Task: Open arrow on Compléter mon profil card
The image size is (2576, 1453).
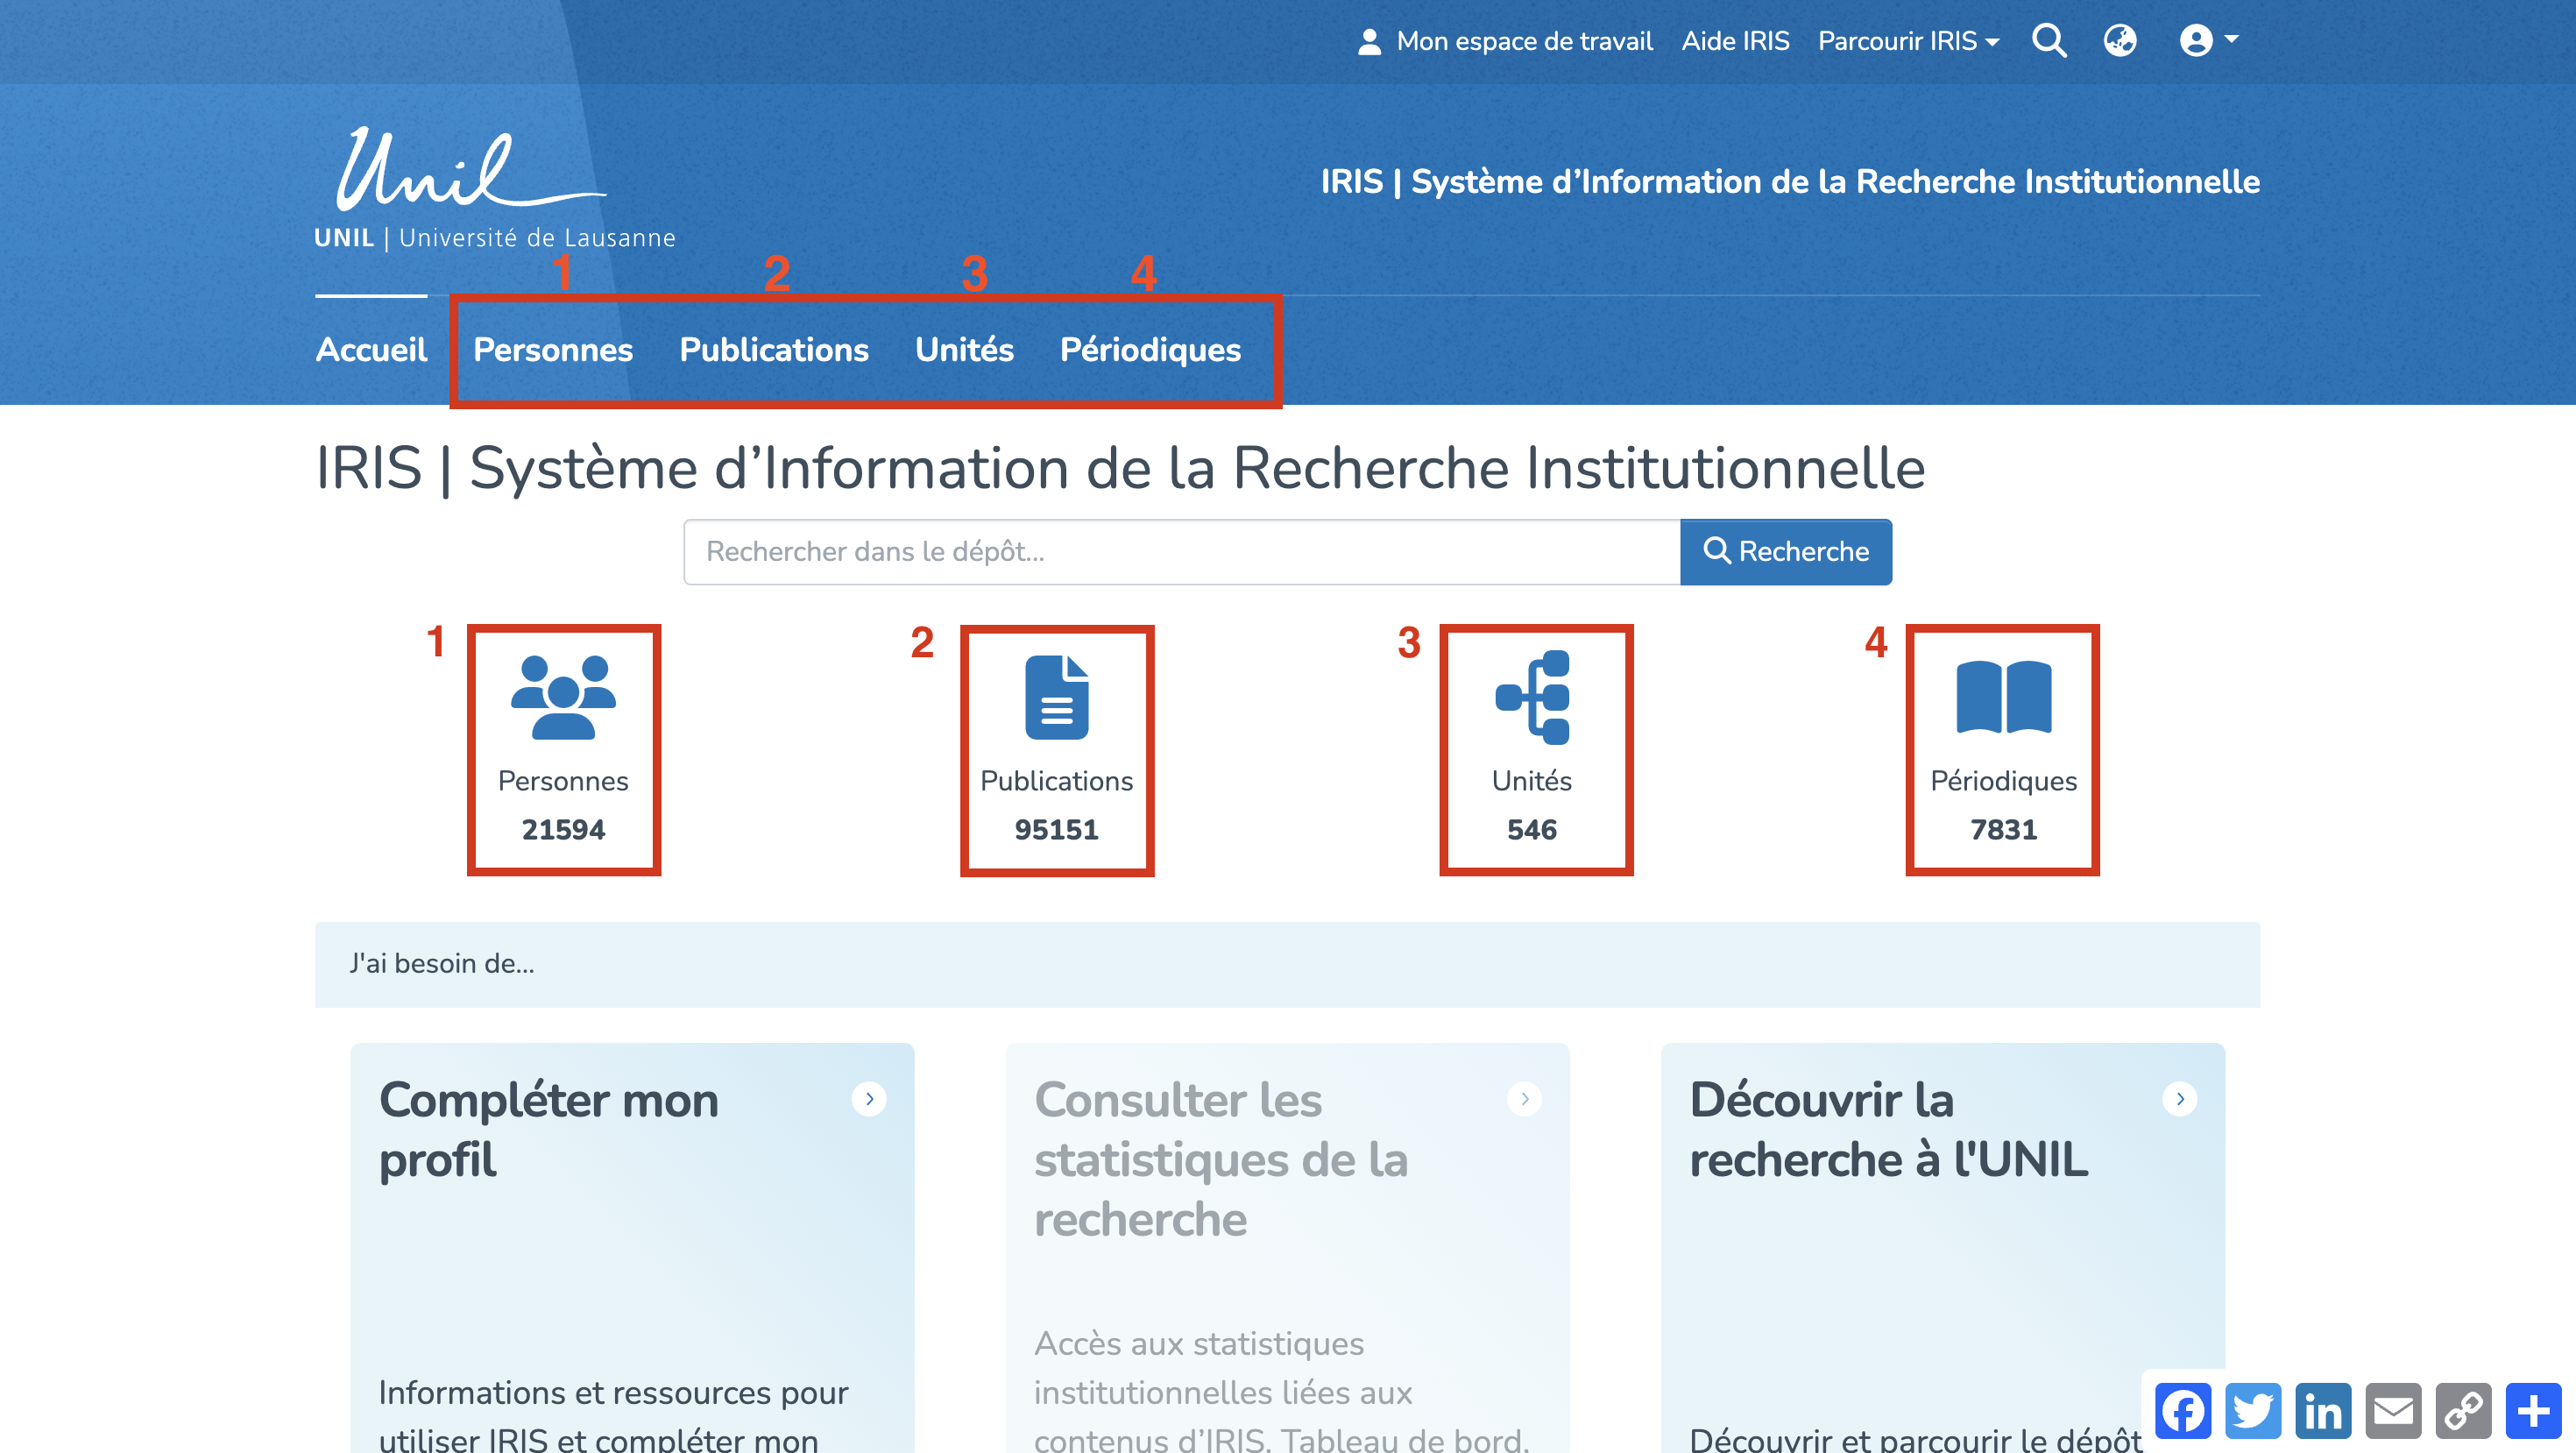Action: point(869,1099)
